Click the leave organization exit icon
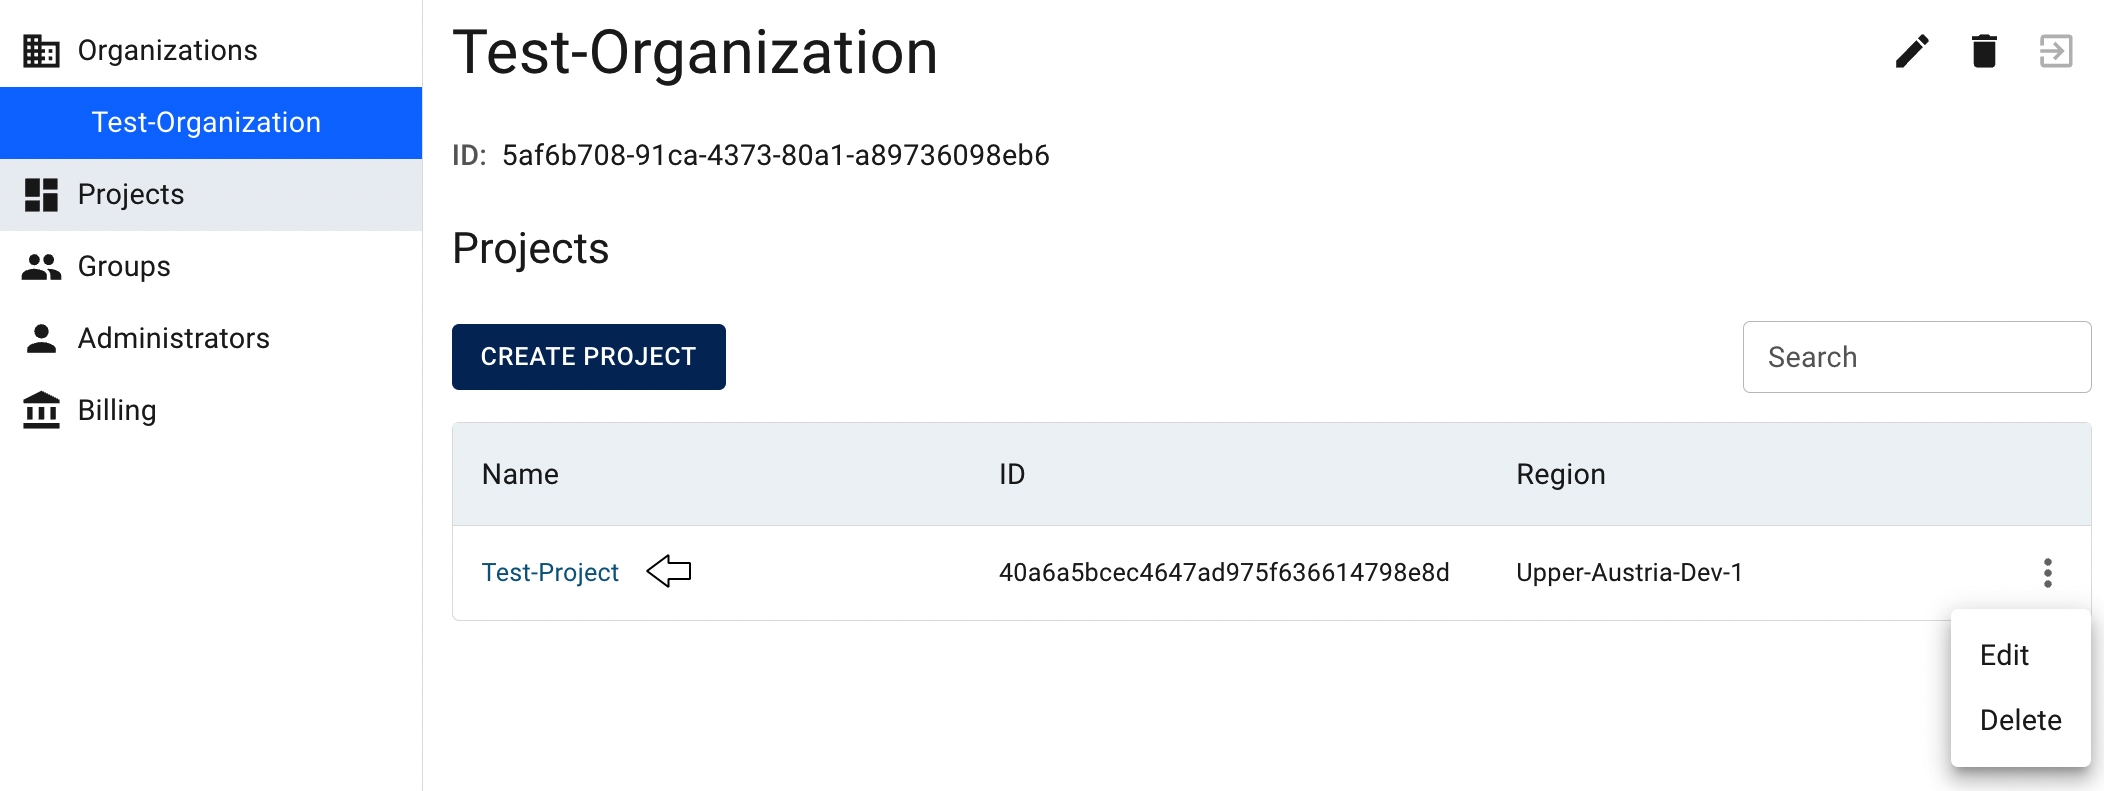Image resolution: width=2104 pixels, height=791 pixels. (x=2056, y=51)
